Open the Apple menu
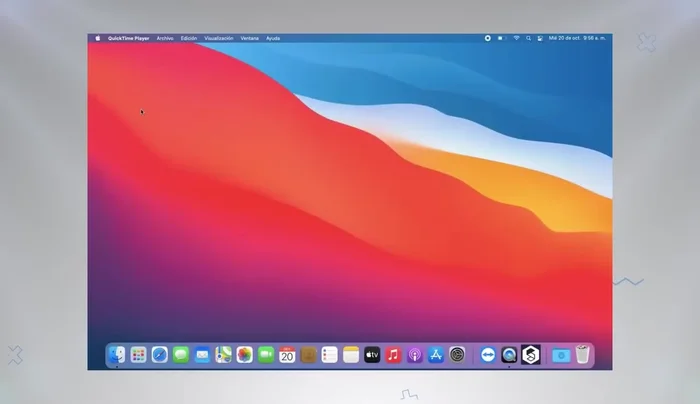The height and width of the screenshot is (404, 700). pyautogui.click(x=98, y=38)
